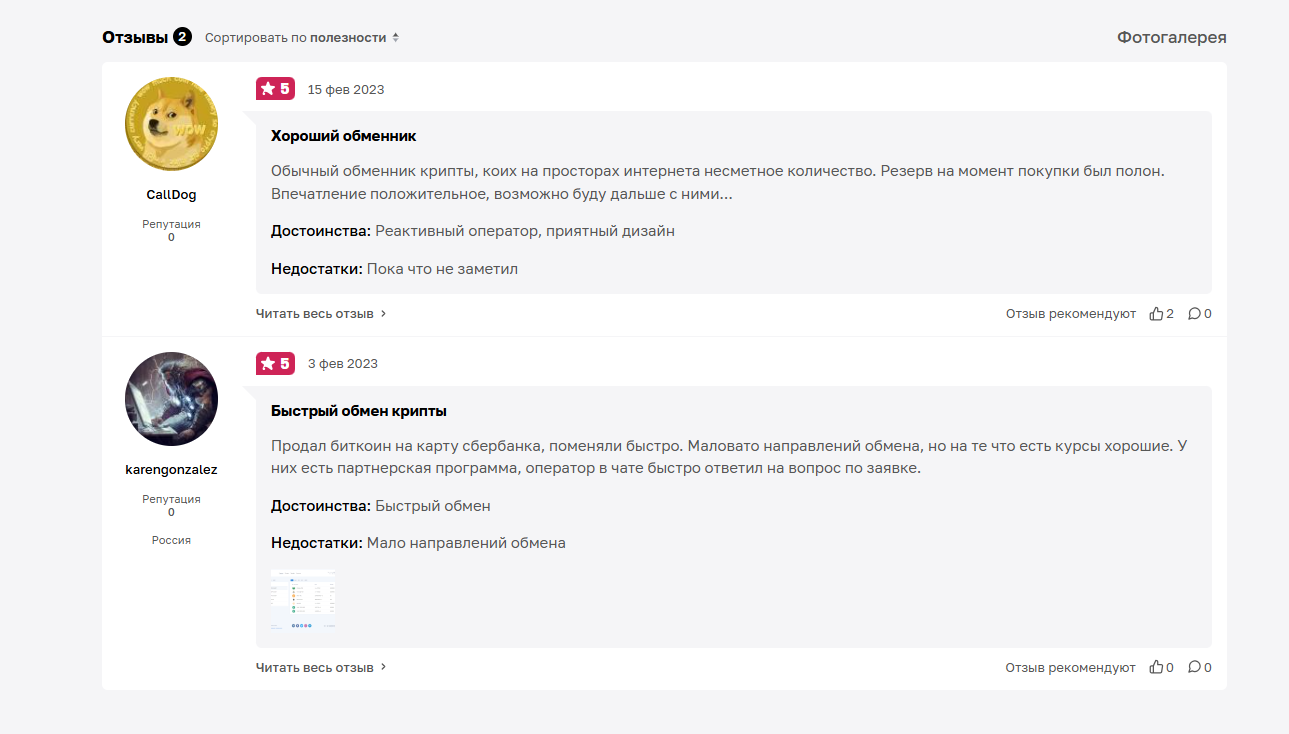
Task: Click the reviews count badge showing 2
Action: click(x=181, y=37)
